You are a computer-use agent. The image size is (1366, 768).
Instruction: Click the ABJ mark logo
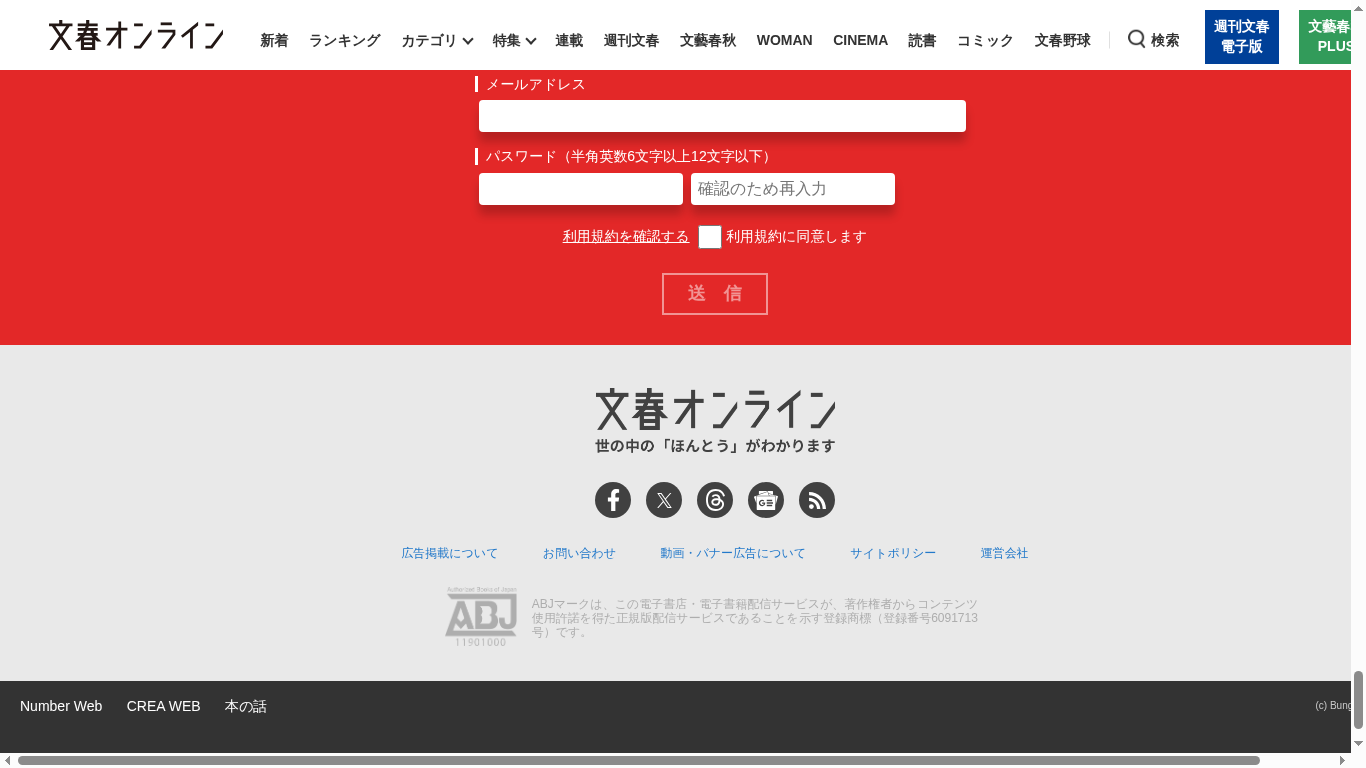481,616
